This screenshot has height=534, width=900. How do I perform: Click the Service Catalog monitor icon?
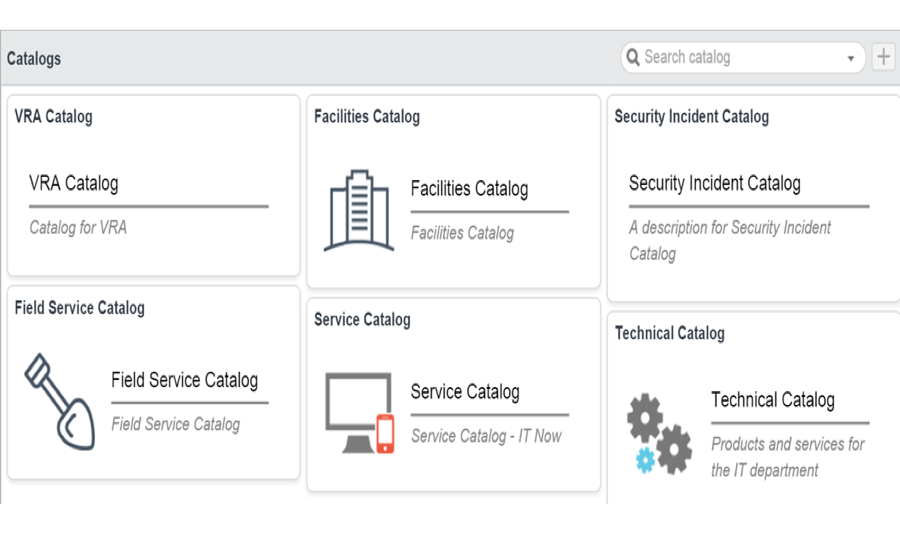(x=360, y=413)
